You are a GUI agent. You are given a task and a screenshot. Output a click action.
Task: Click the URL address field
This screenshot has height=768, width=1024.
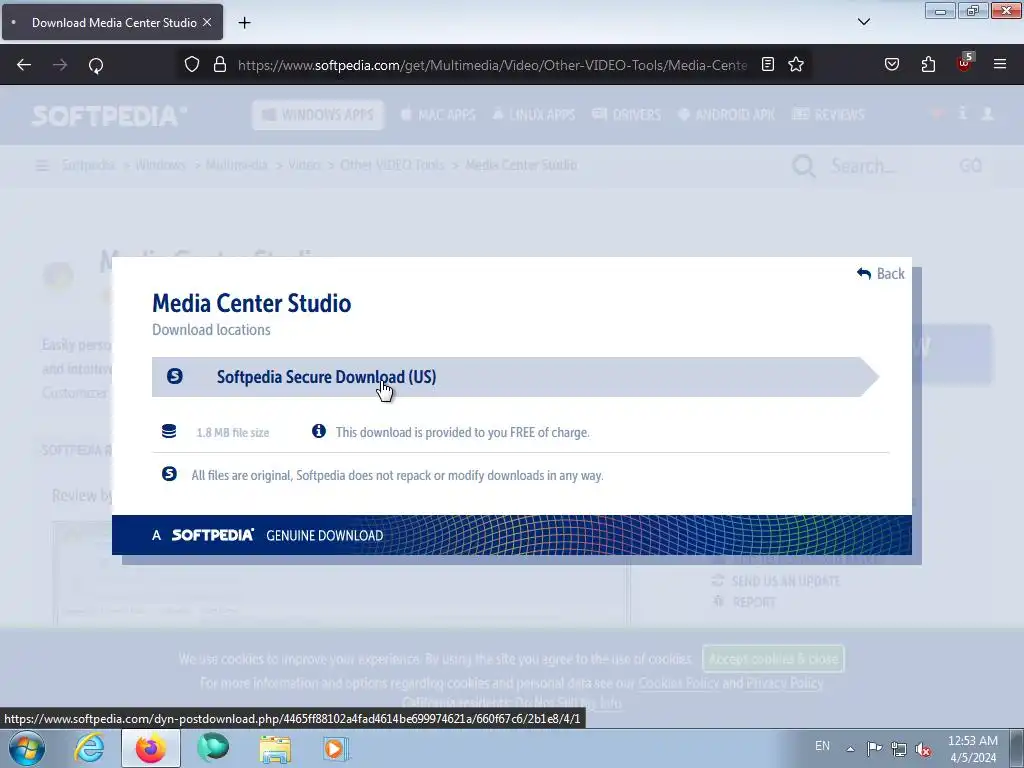click(492, 65)
